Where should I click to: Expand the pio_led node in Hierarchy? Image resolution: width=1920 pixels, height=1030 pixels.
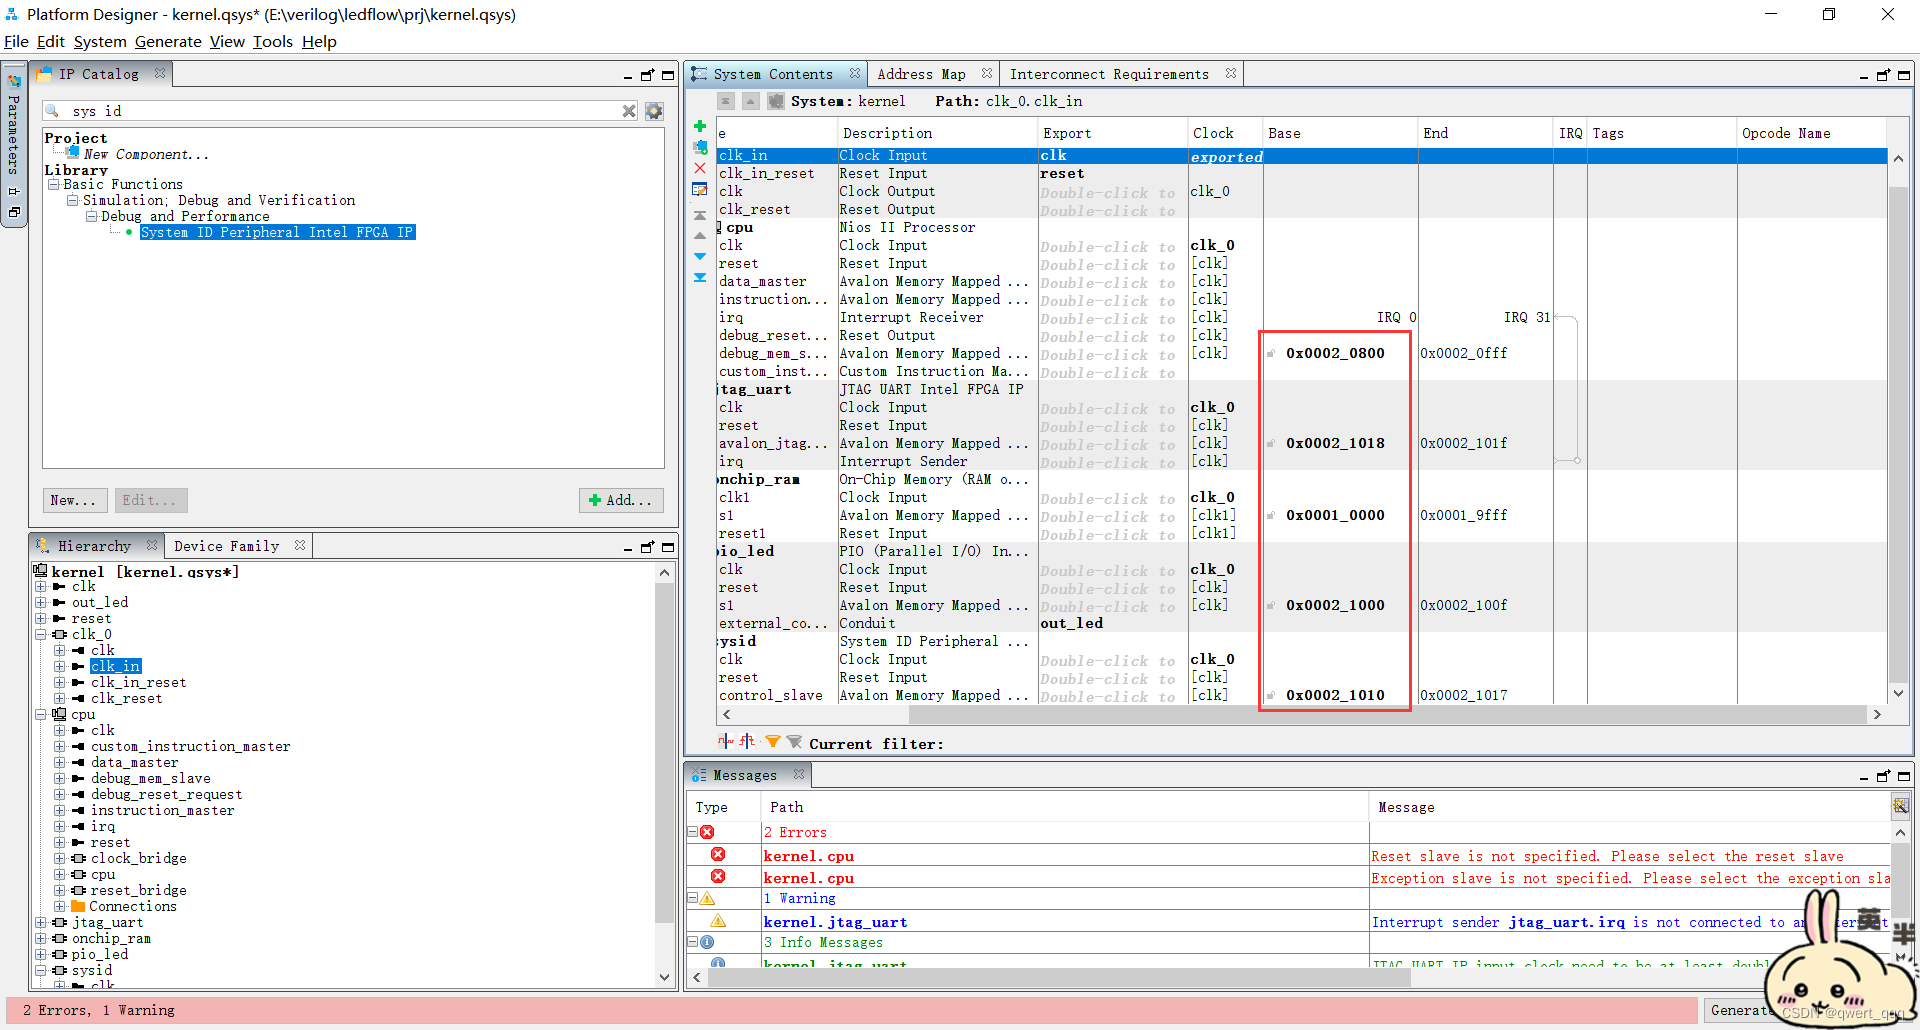click(x=41, y=954)
